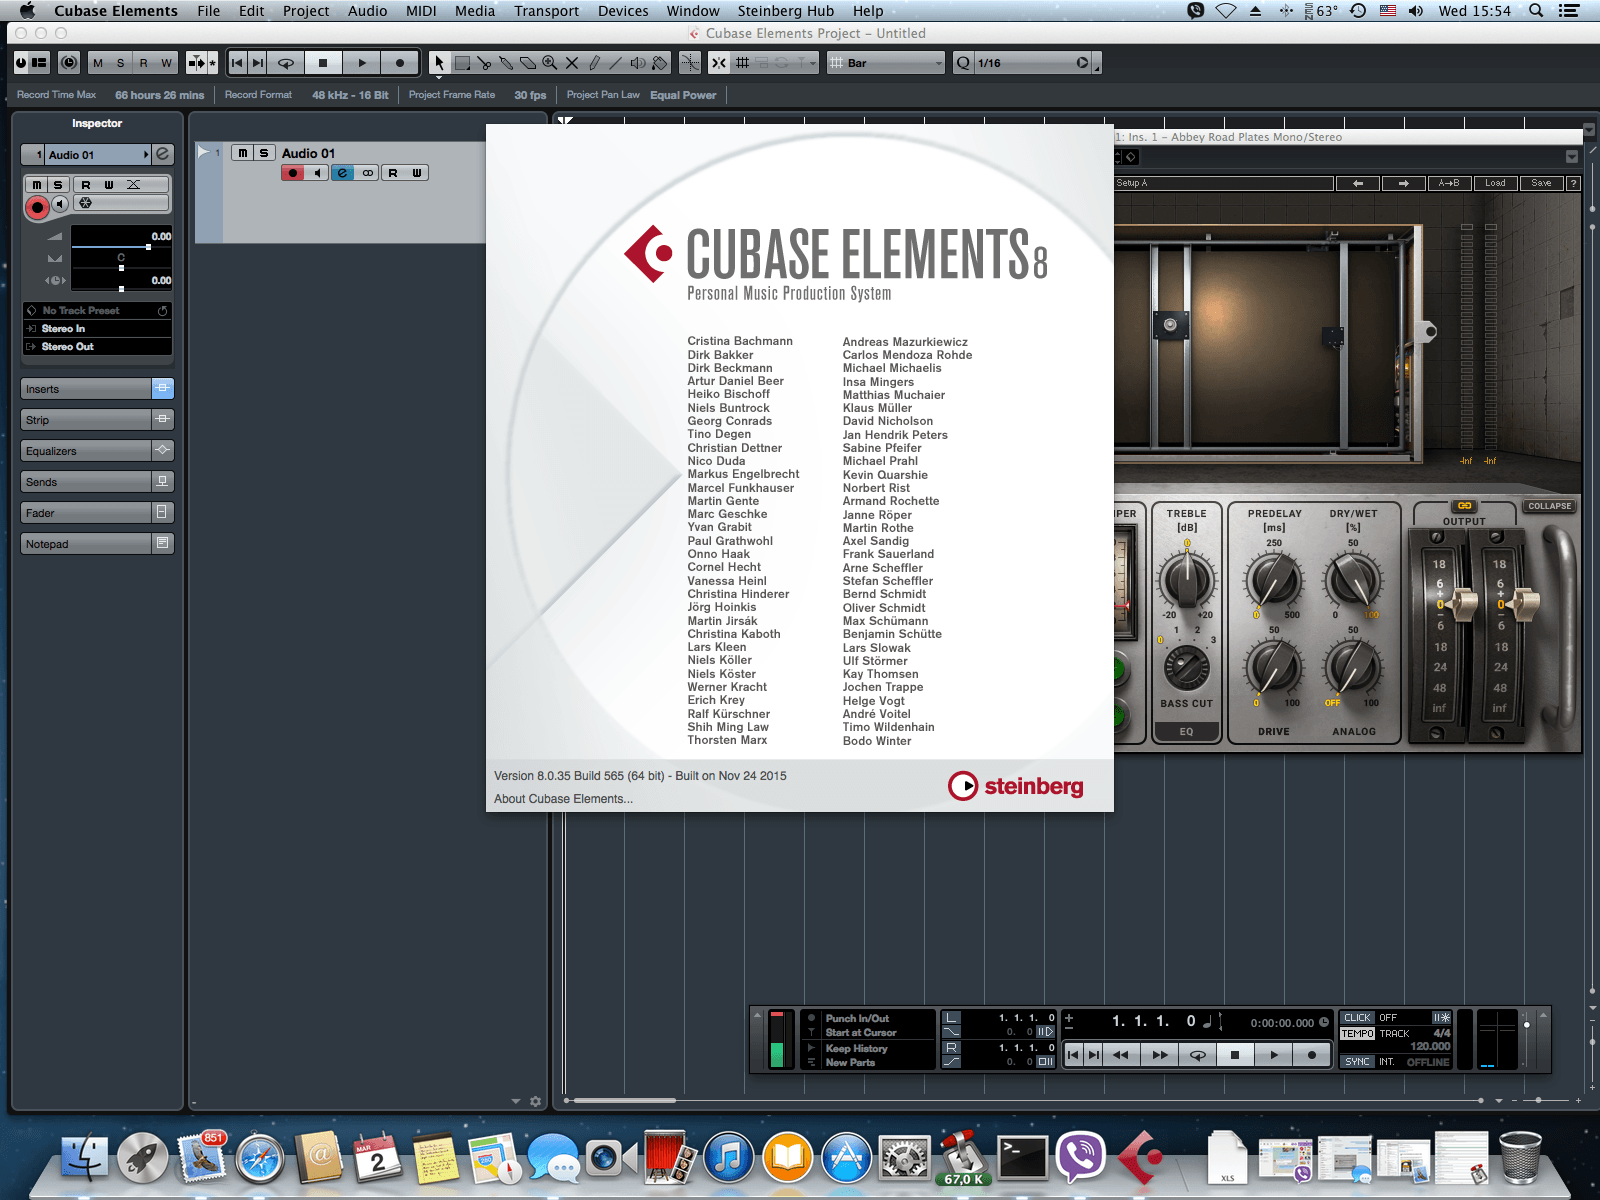The height and width of the screenshot is (1200, 1600).
Task: Toggle Mute button in Inspector
Action: click(x=37, y=185)
